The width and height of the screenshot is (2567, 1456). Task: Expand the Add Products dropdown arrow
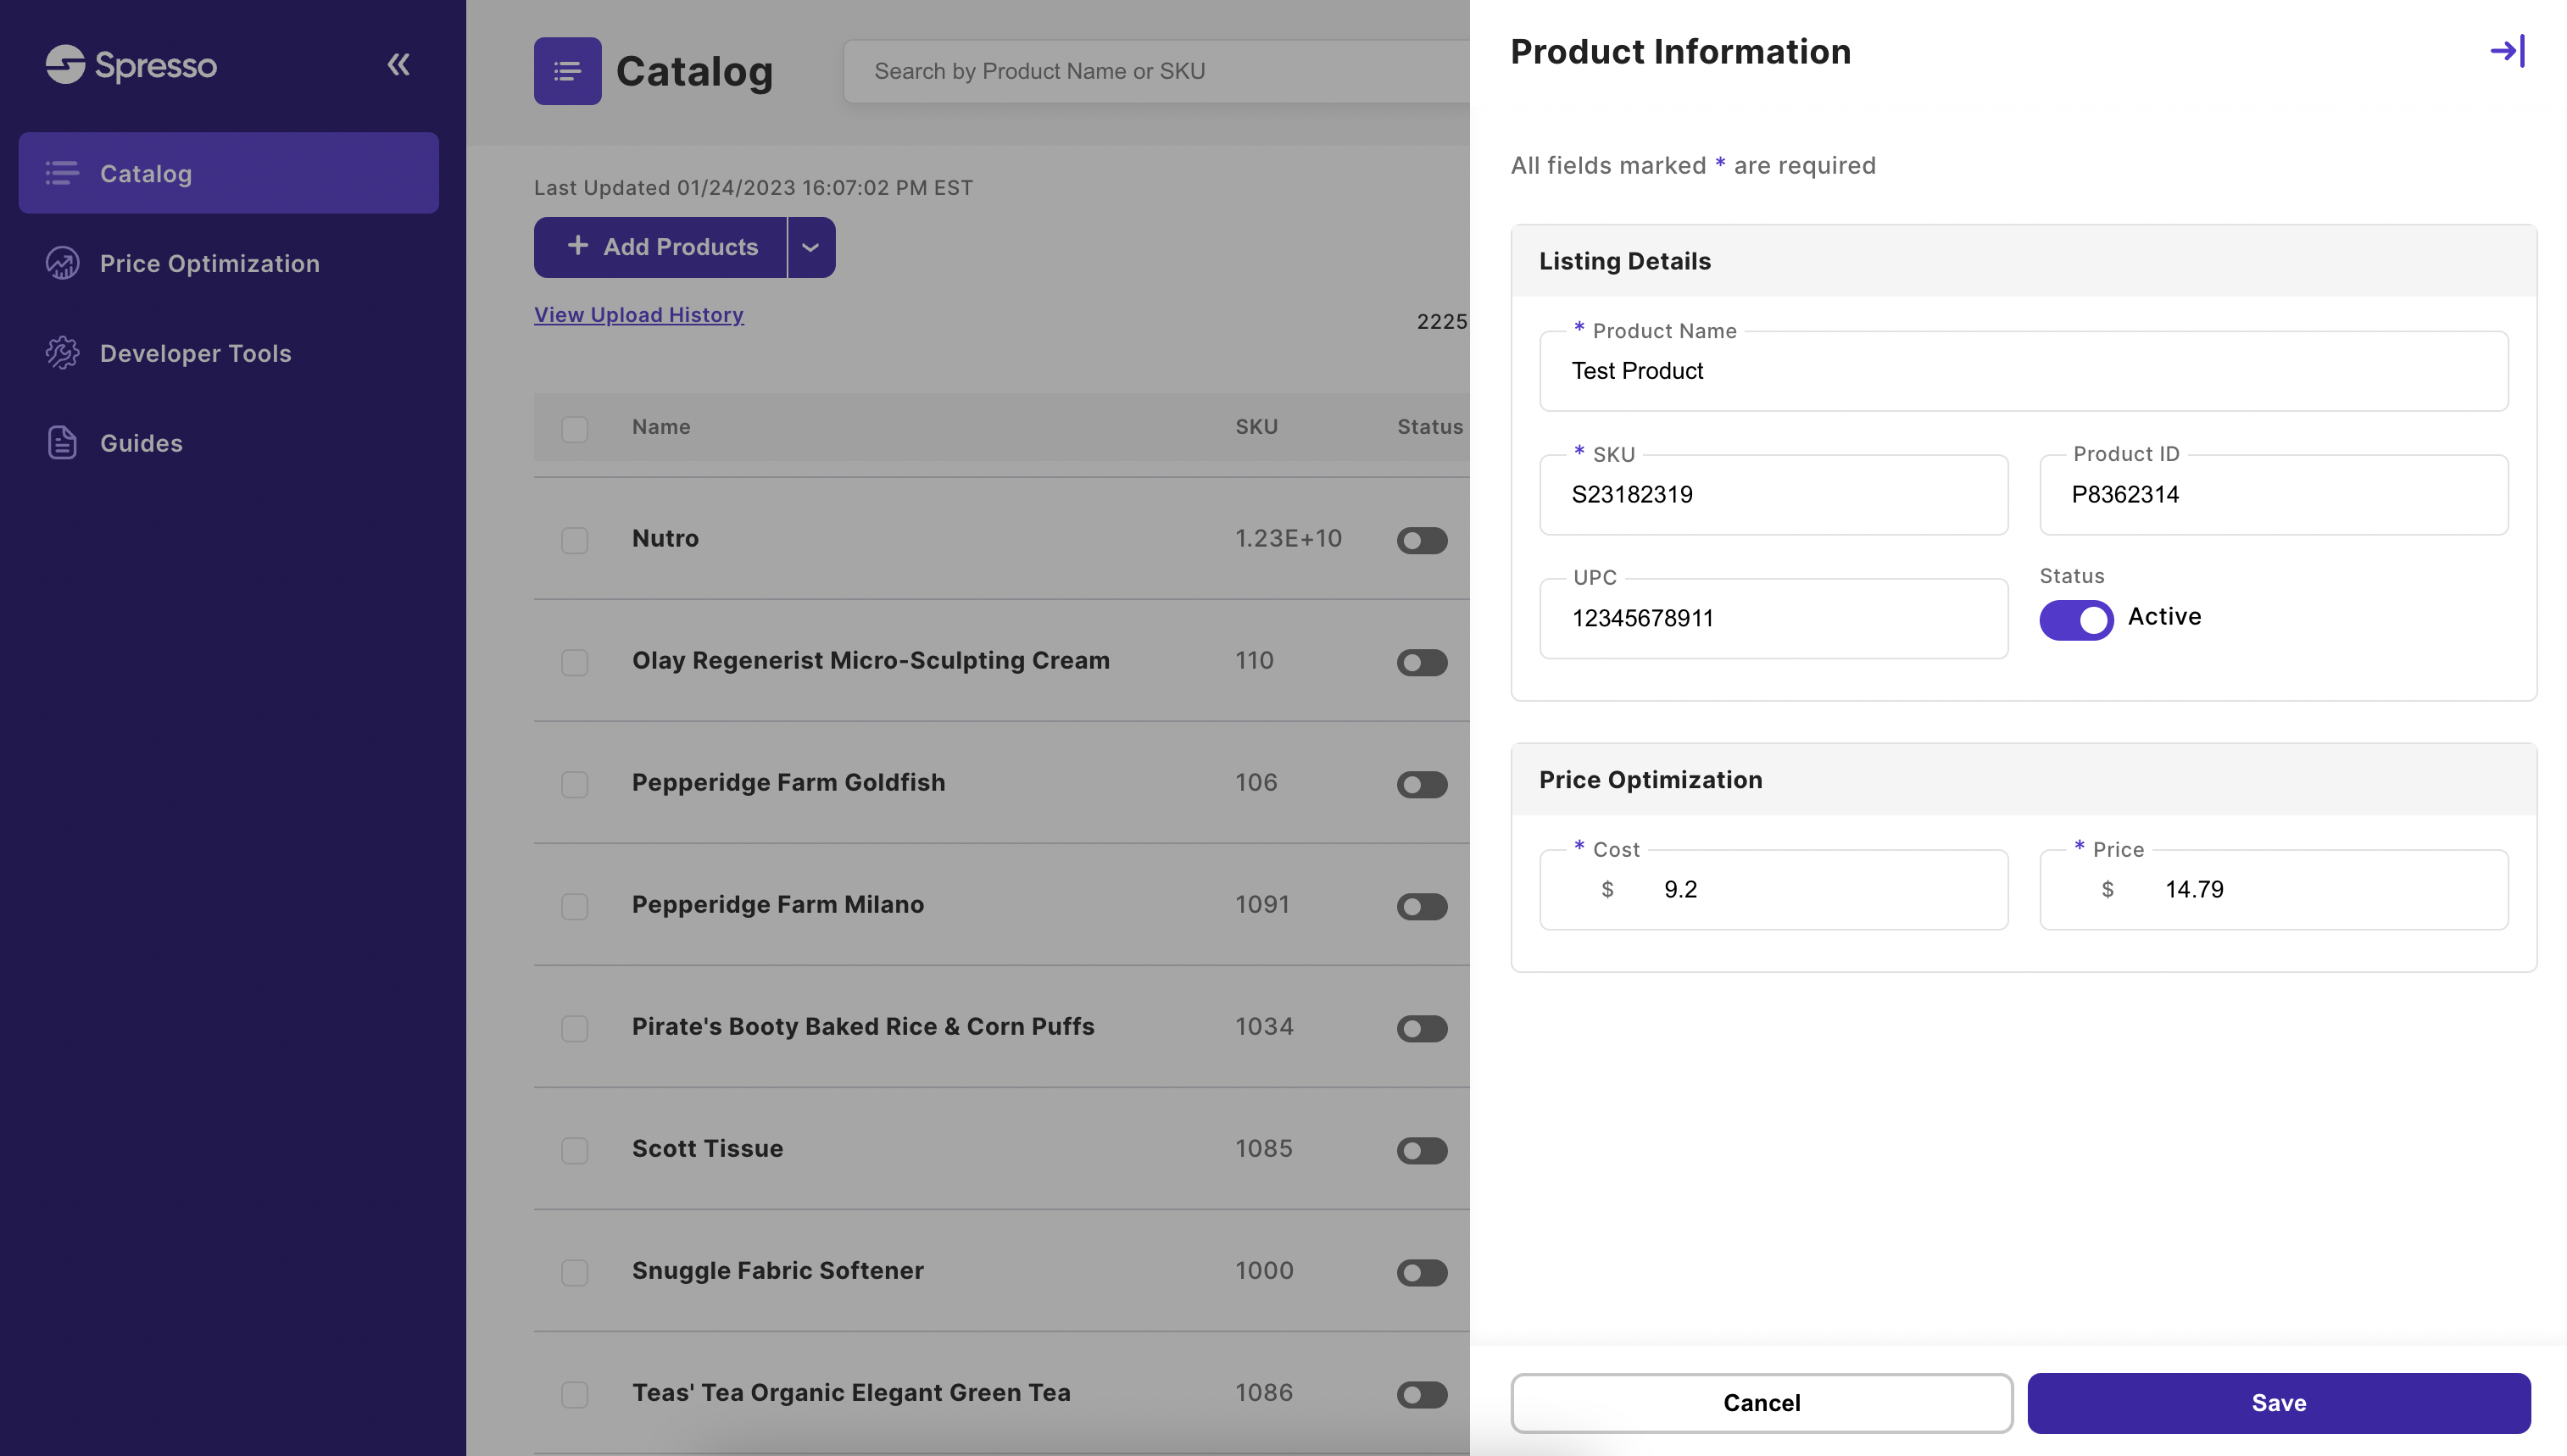[810, 247]
